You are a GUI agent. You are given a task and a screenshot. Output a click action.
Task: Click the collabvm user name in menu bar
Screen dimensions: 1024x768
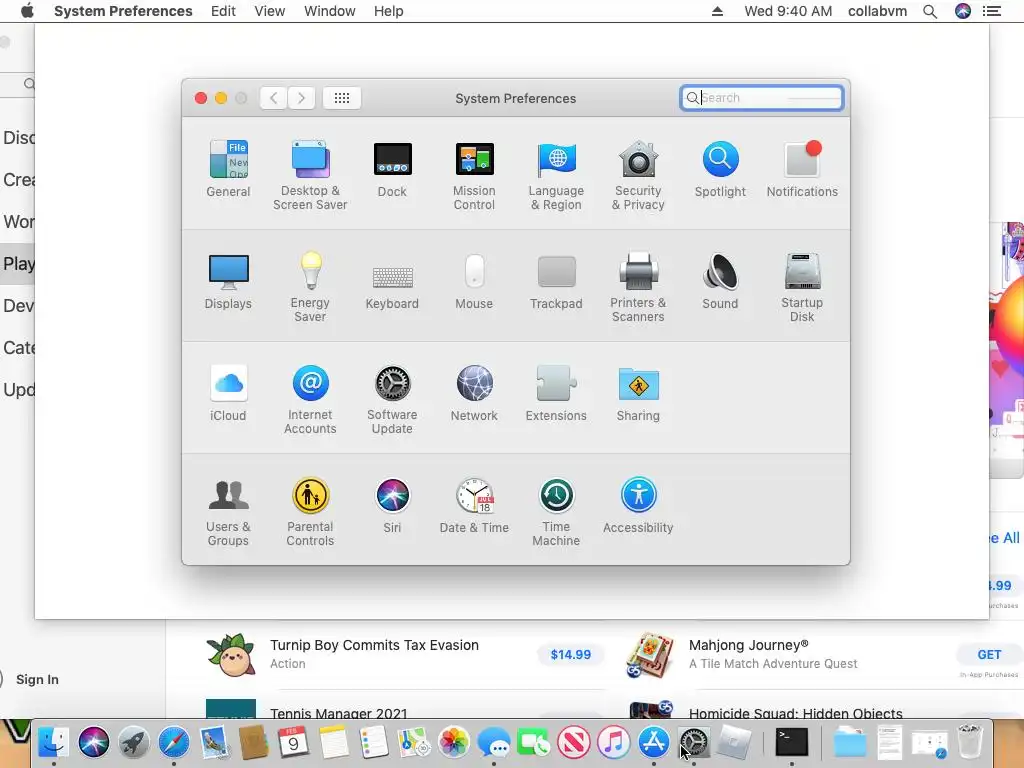click(877, 11)
